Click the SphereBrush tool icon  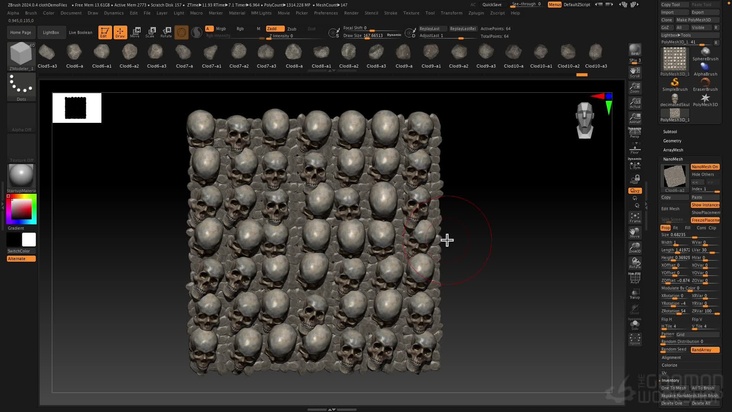point(705,54)
